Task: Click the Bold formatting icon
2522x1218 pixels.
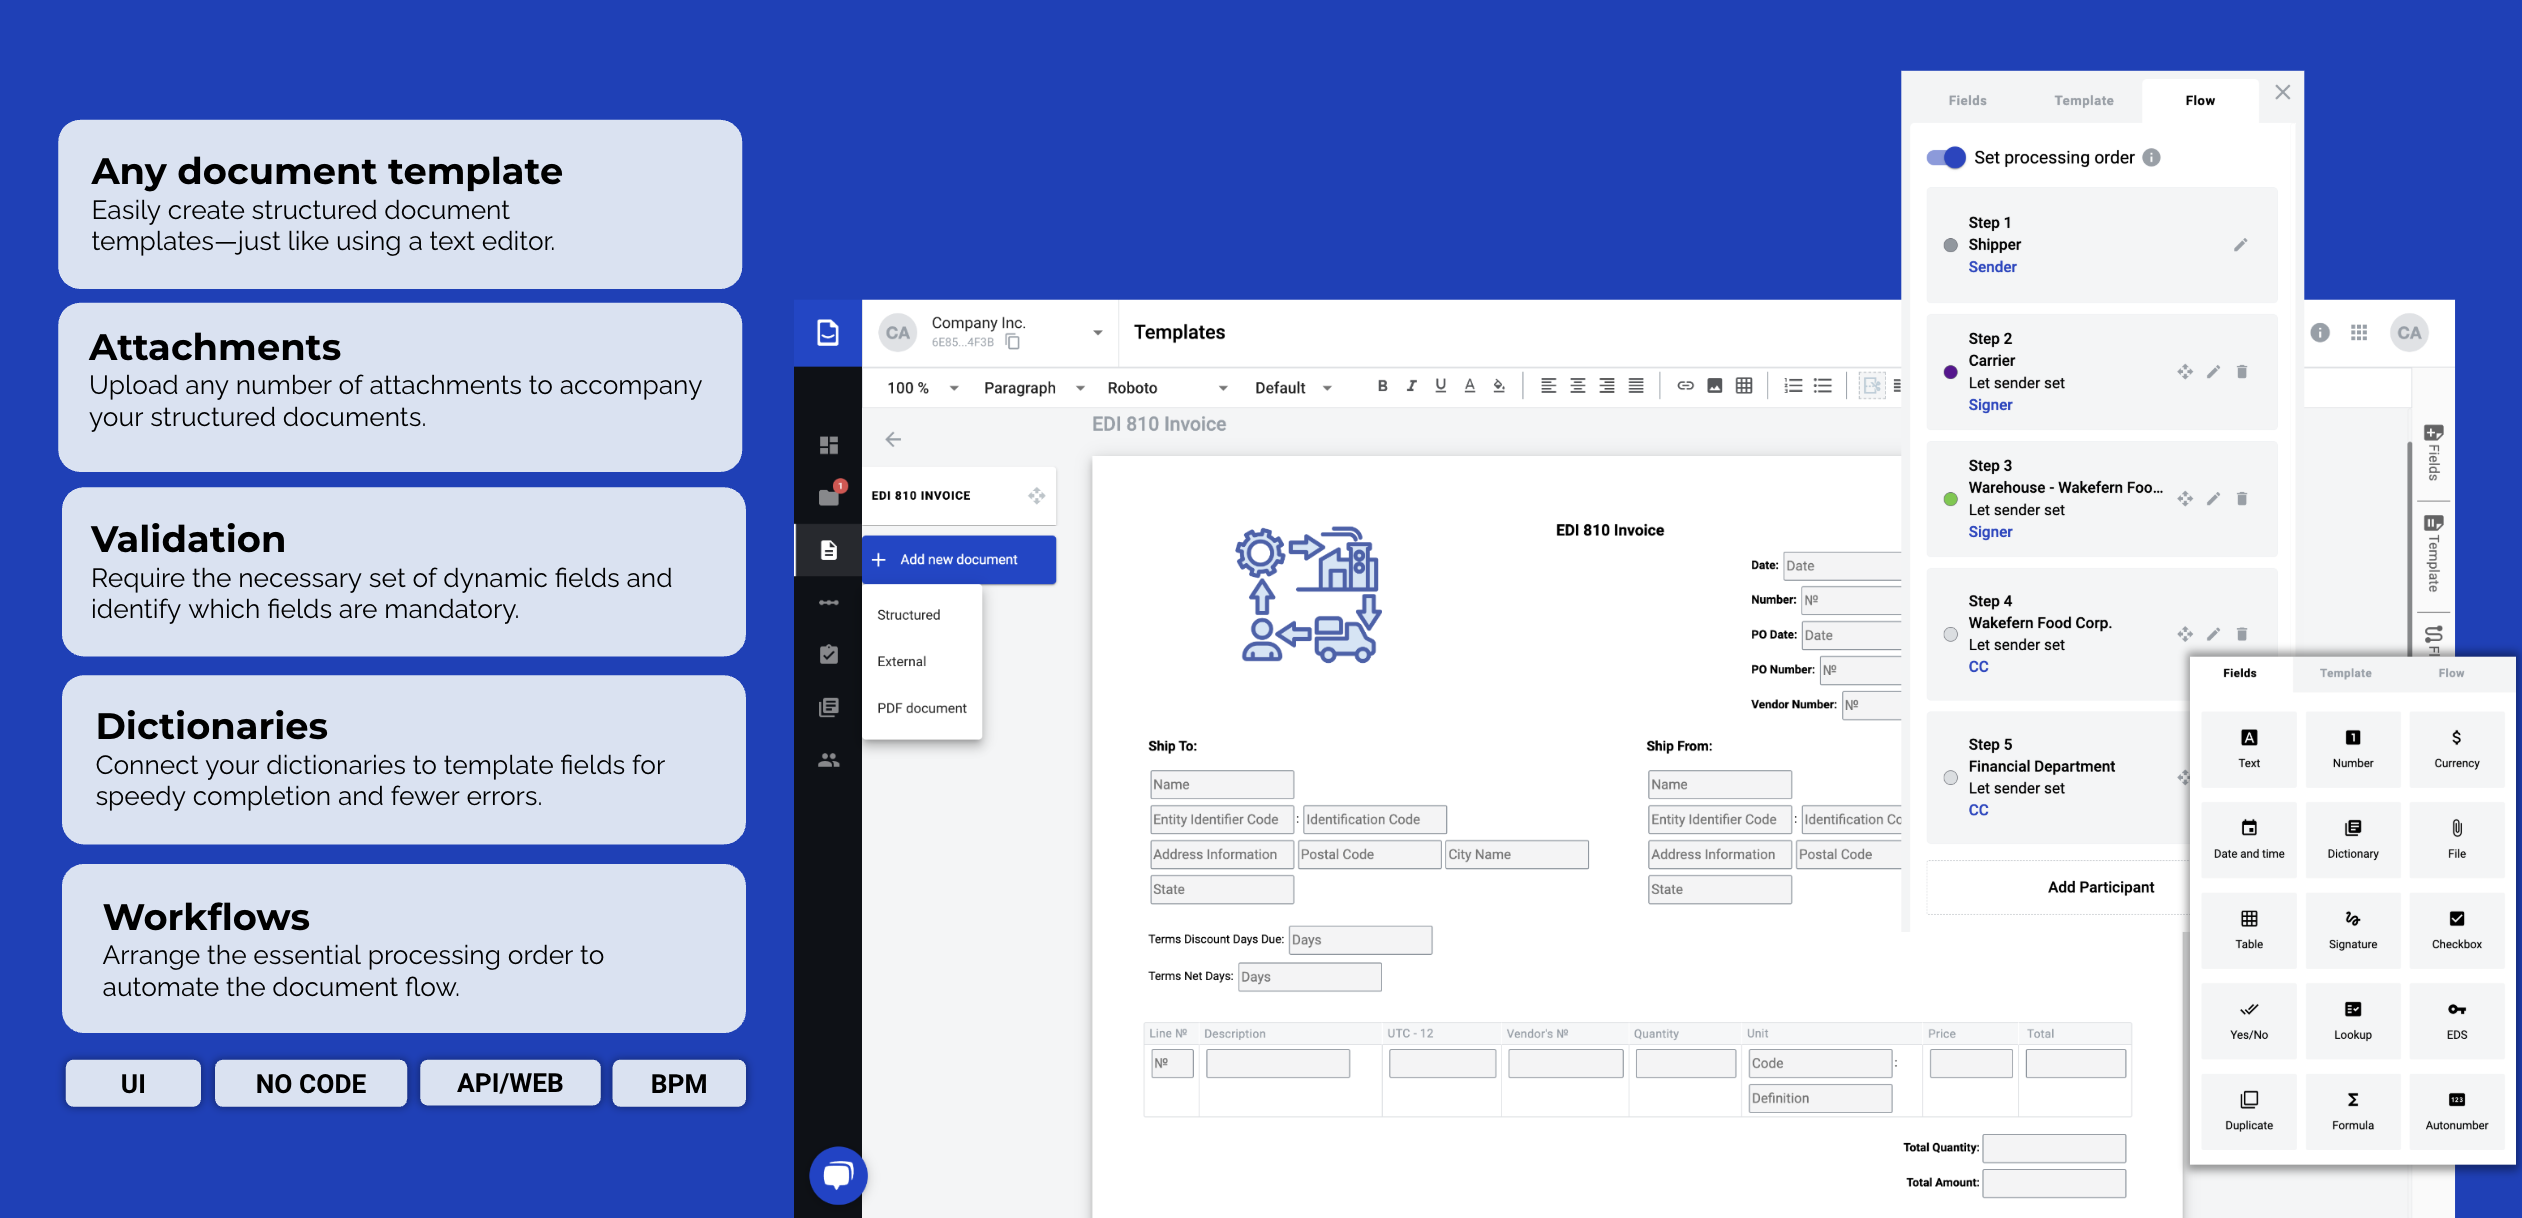Action: click(1382, 386)
